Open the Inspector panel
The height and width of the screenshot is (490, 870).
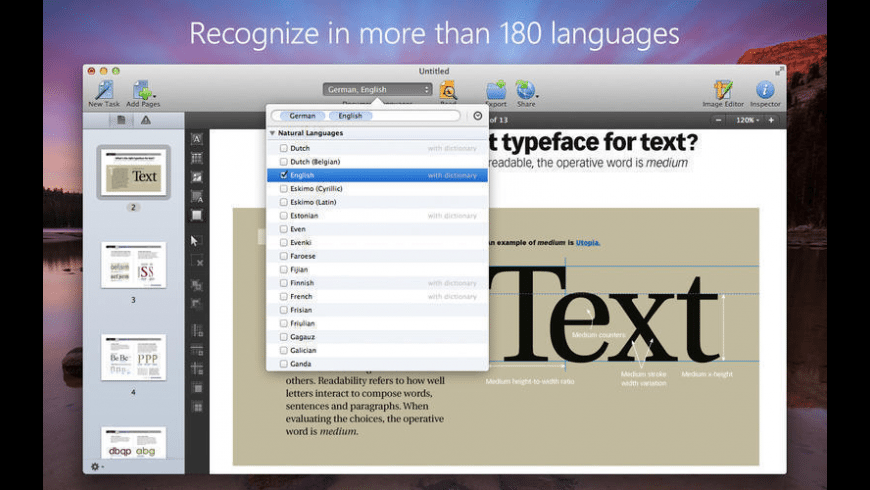(x=765, y=90)
